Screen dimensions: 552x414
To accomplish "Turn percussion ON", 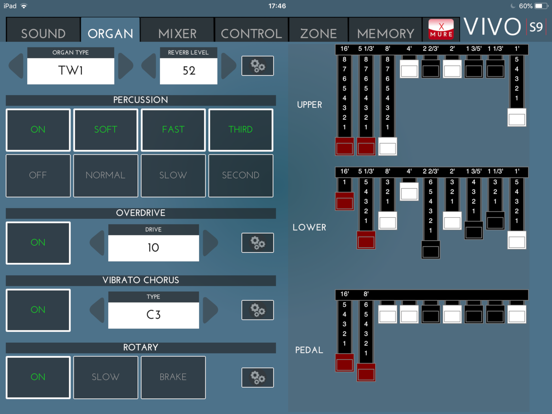I will click(38, 130).
